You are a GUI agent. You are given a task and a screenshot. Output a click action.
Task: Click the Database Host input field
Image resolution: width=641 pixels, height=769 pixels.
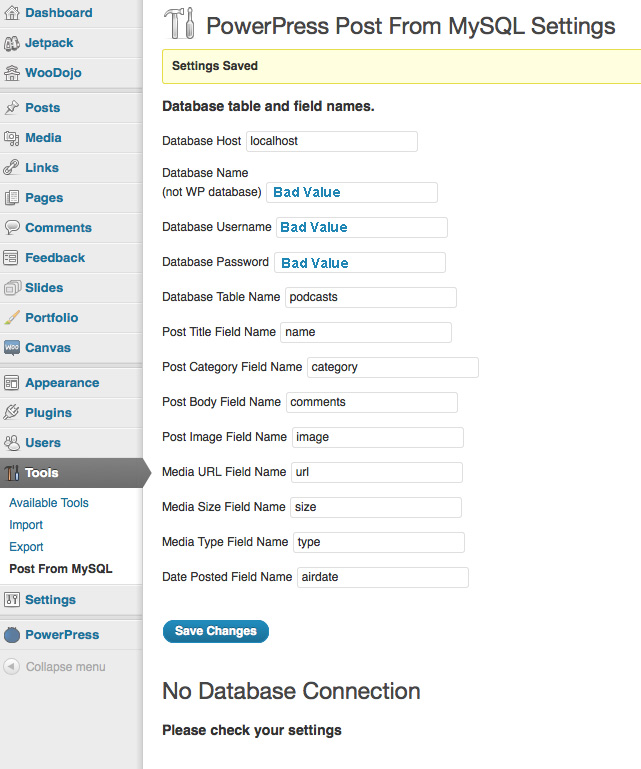pos(331,141)
